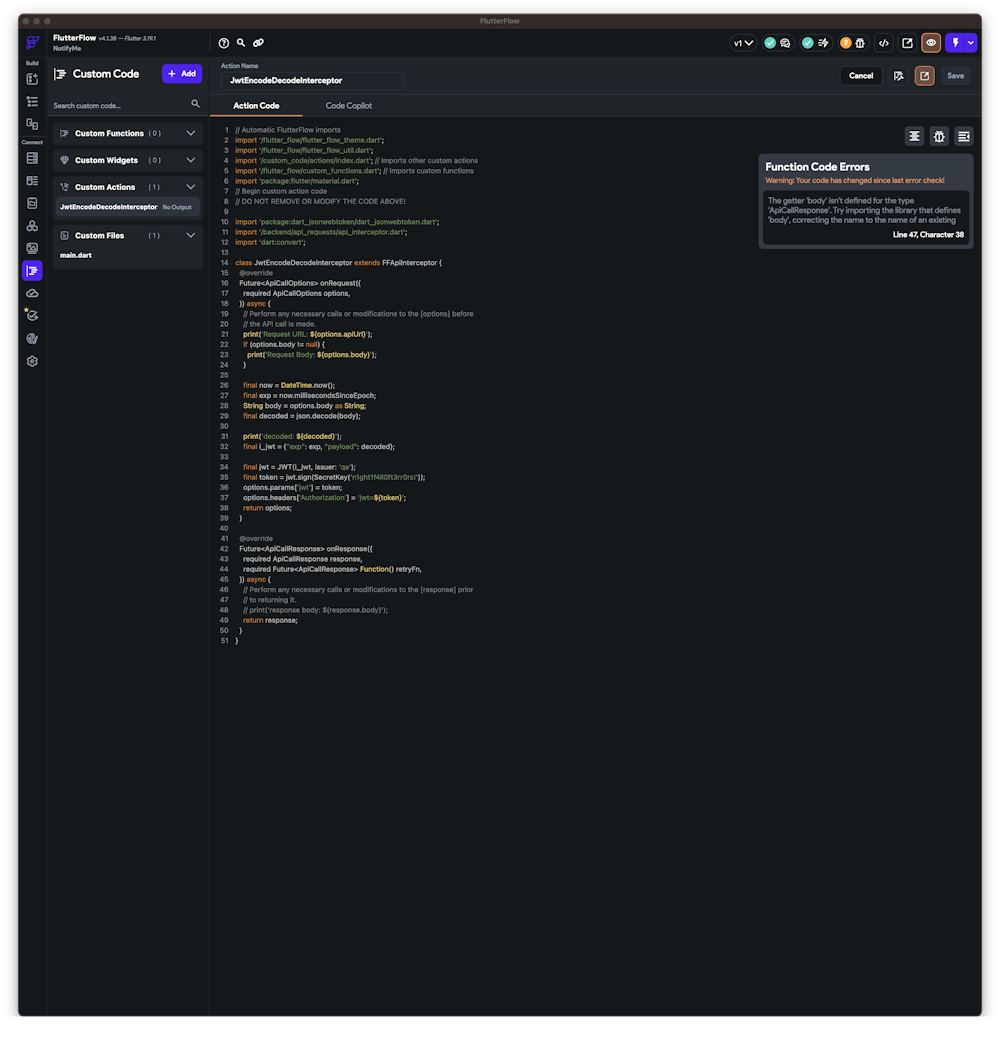The width and height of the screenshot is (1000, 1039).
Task: Click the Widget Tree icon in sidebar
Action: 32,101
